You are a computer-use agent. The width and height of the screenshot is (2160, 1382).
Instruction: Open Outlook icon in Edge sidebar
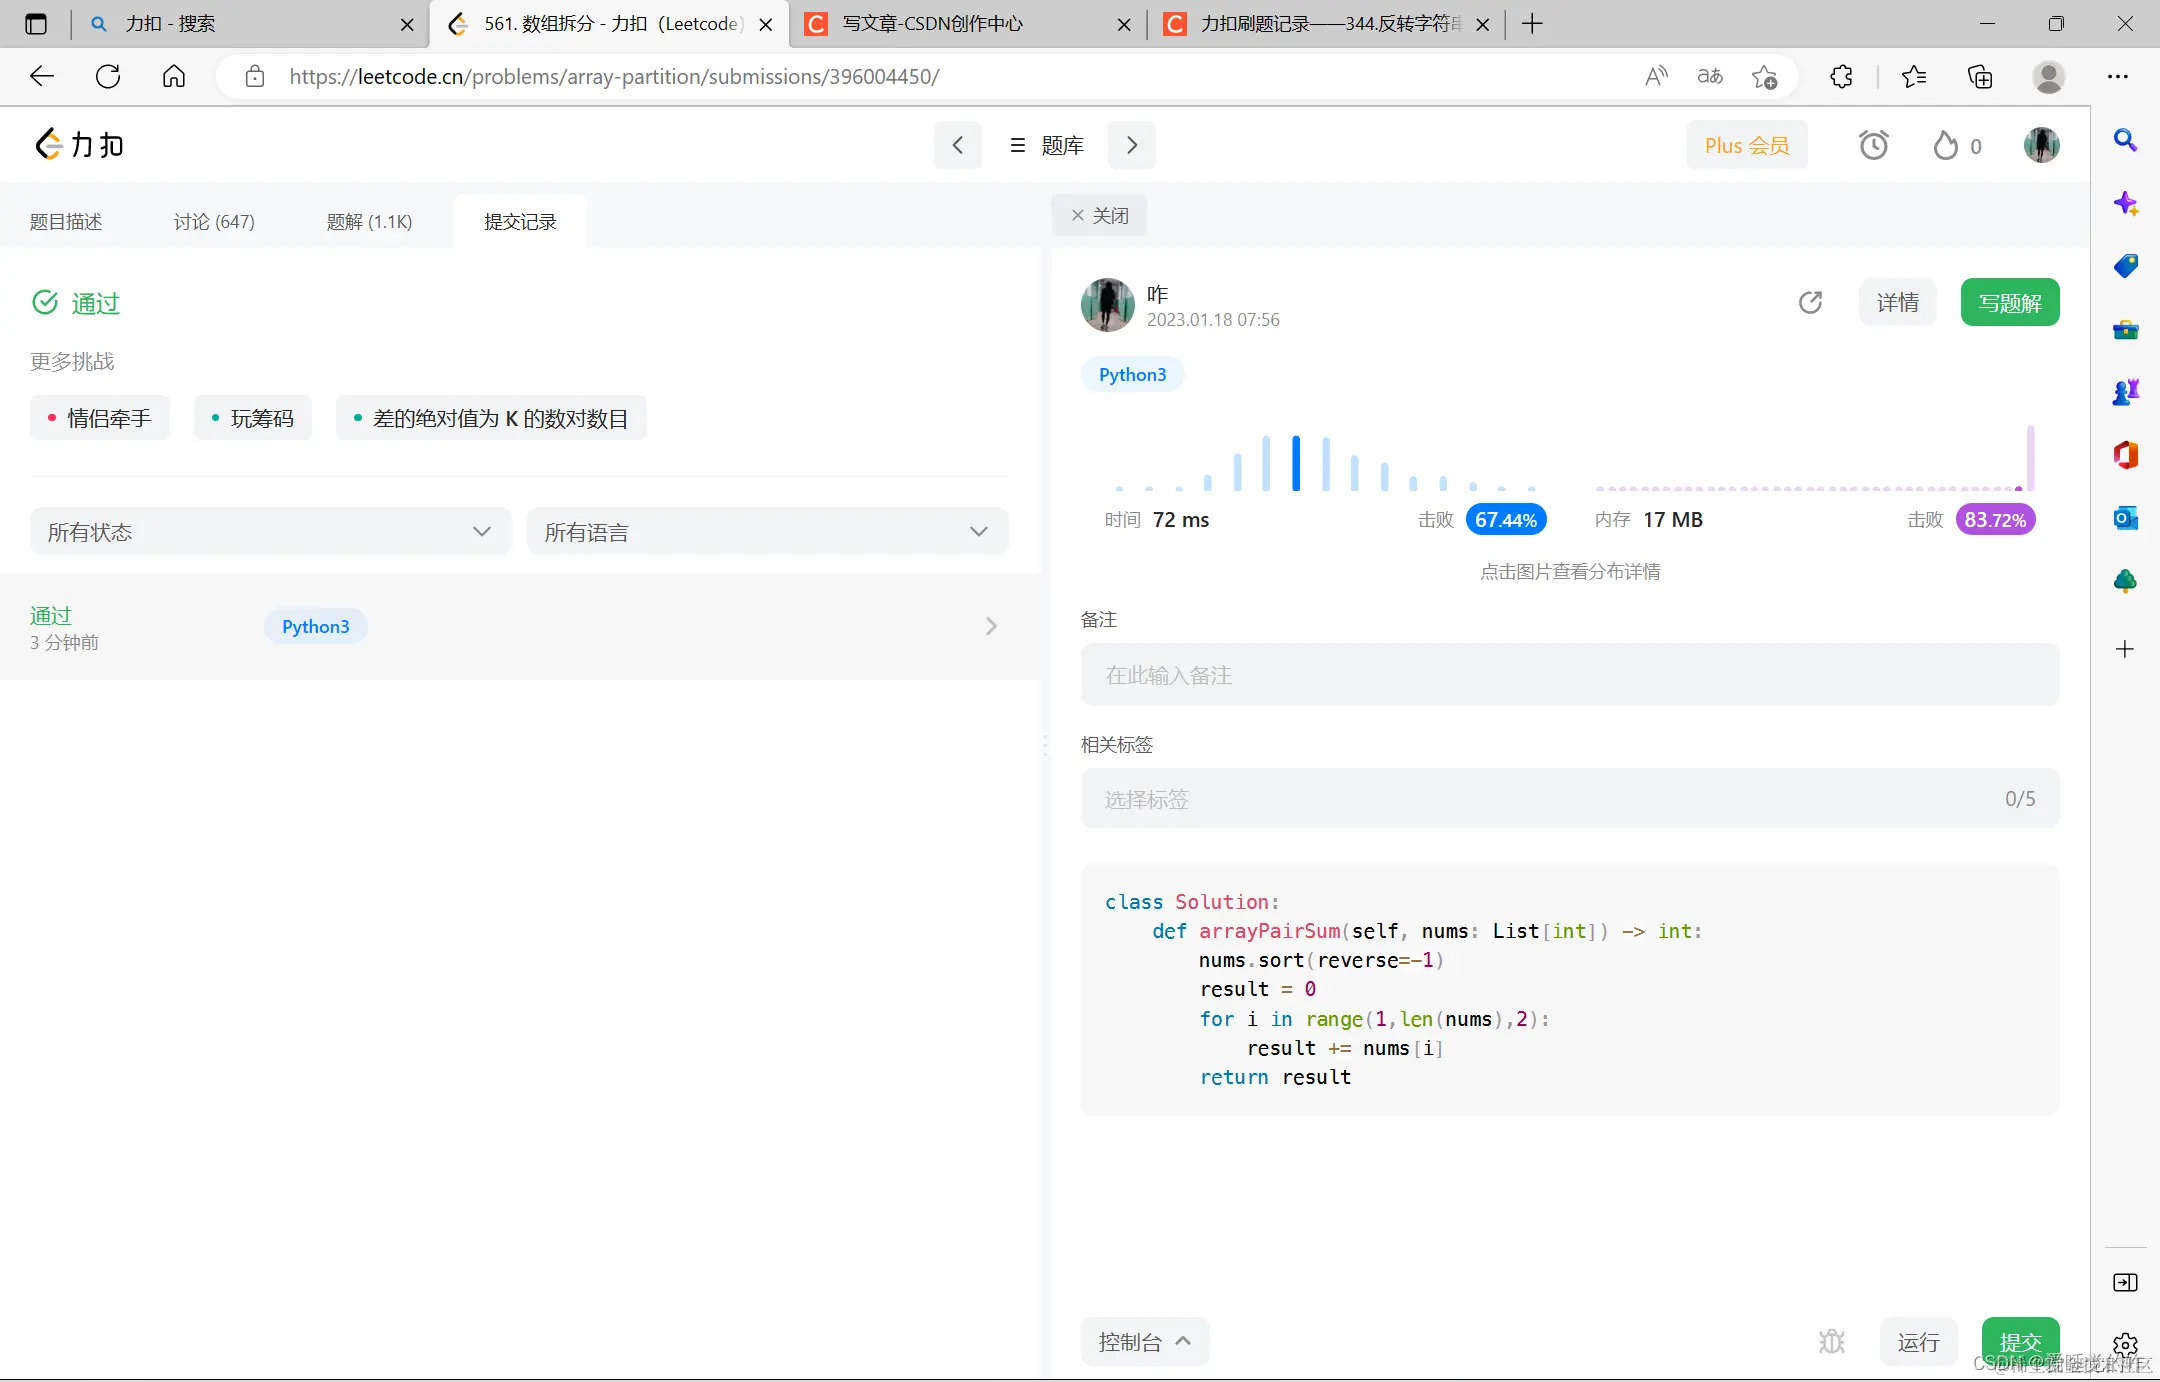pyautogui.click(x=2125, y=518)
